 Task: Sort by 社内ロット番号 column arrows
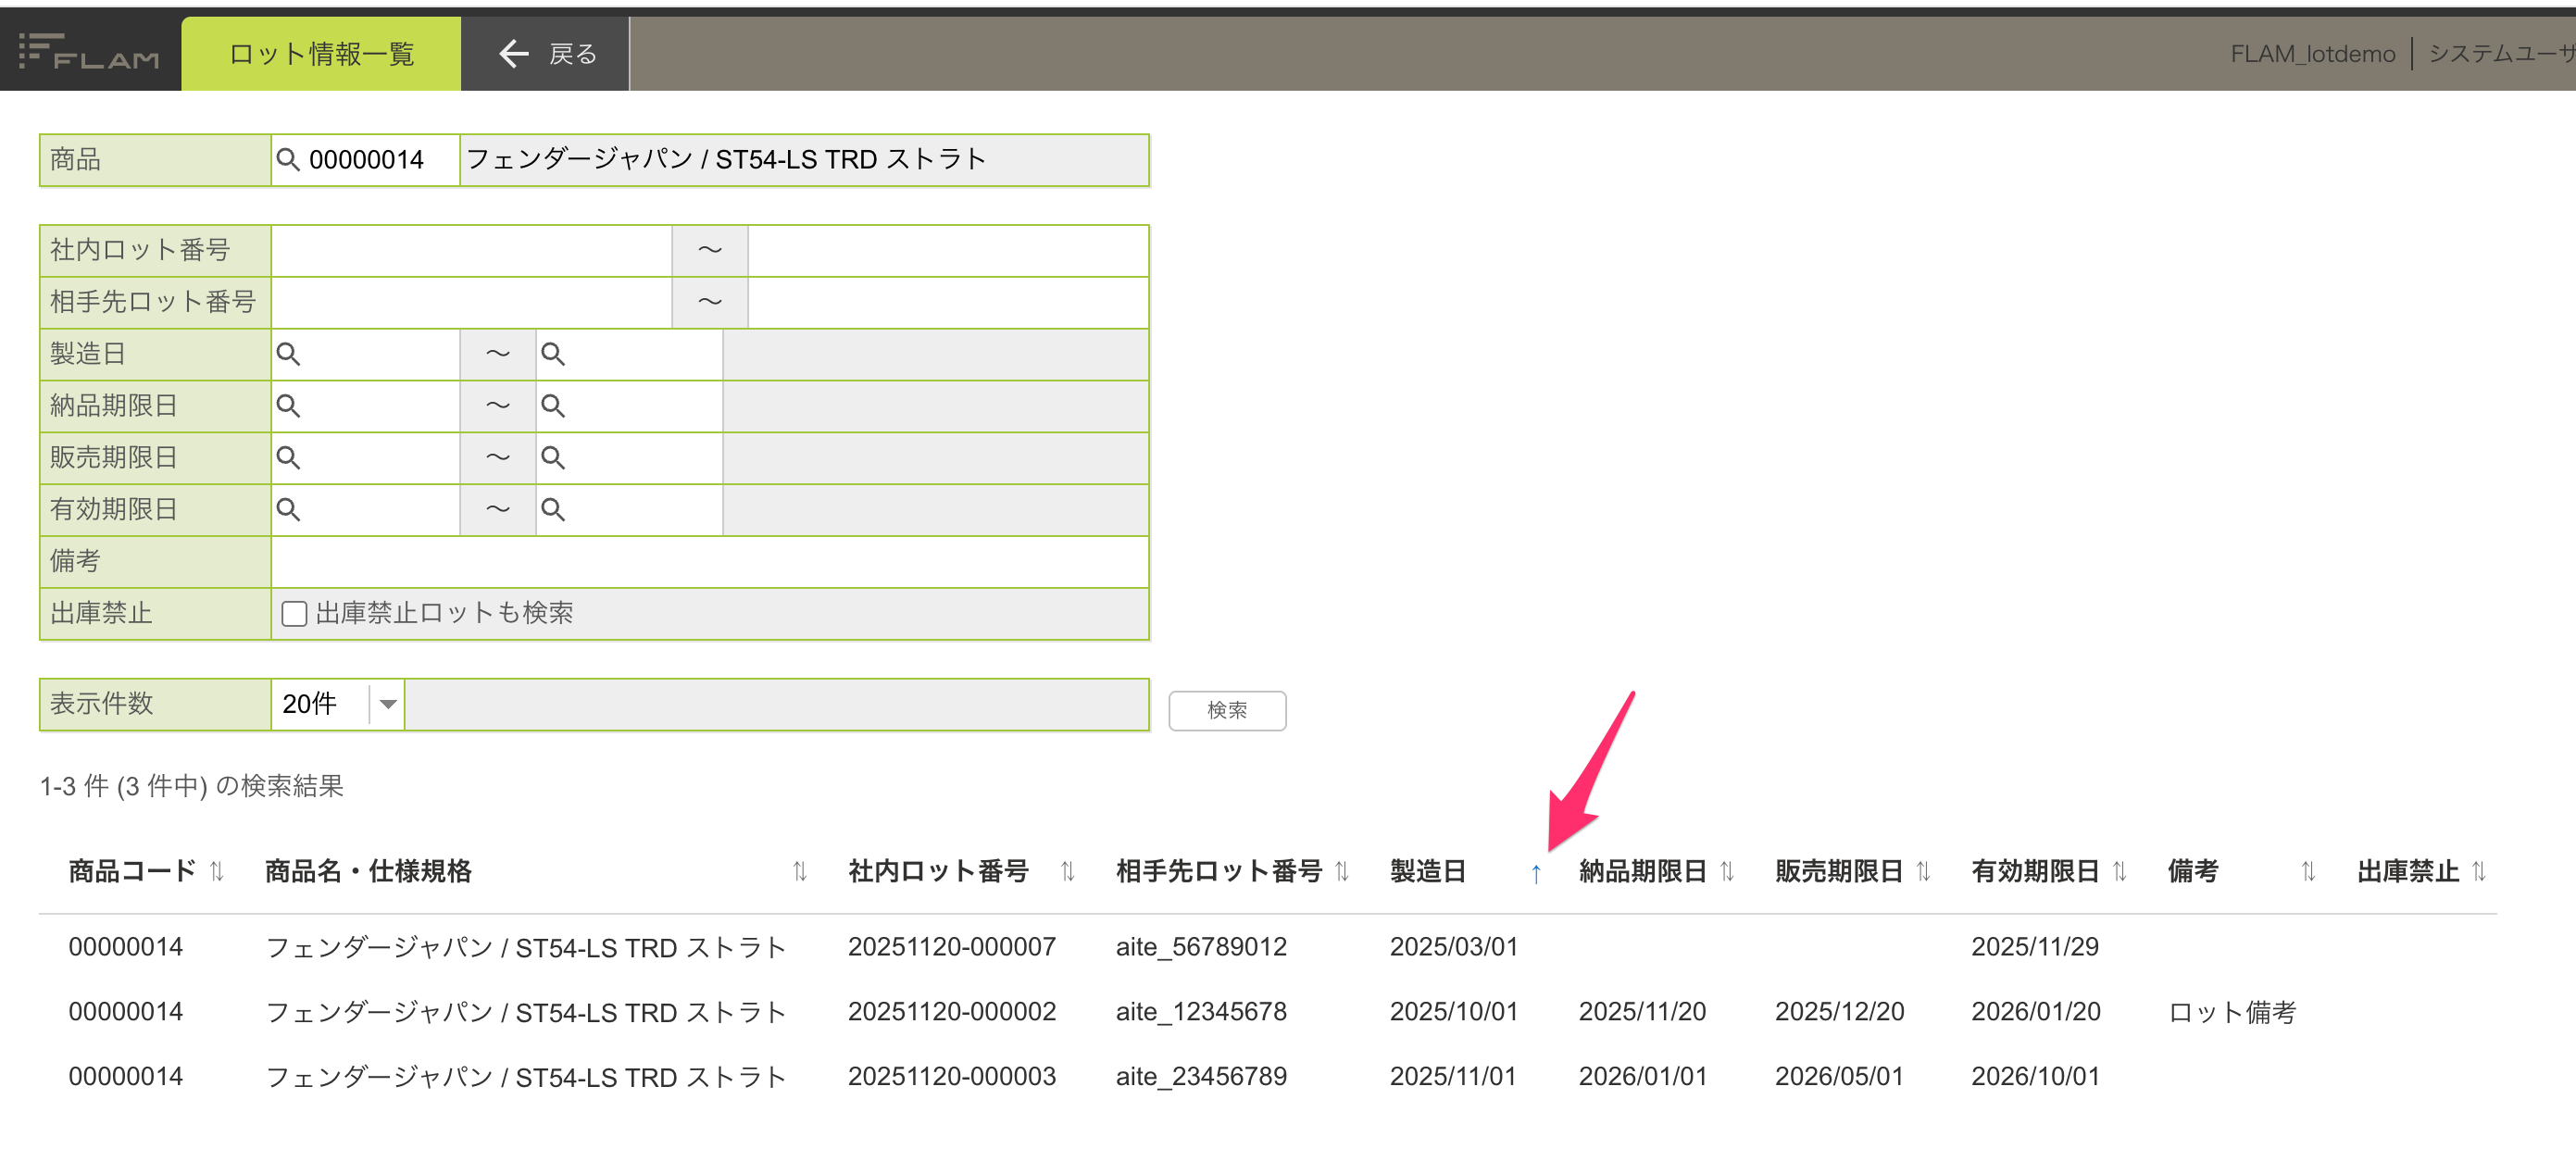(x=1068, y=871)
